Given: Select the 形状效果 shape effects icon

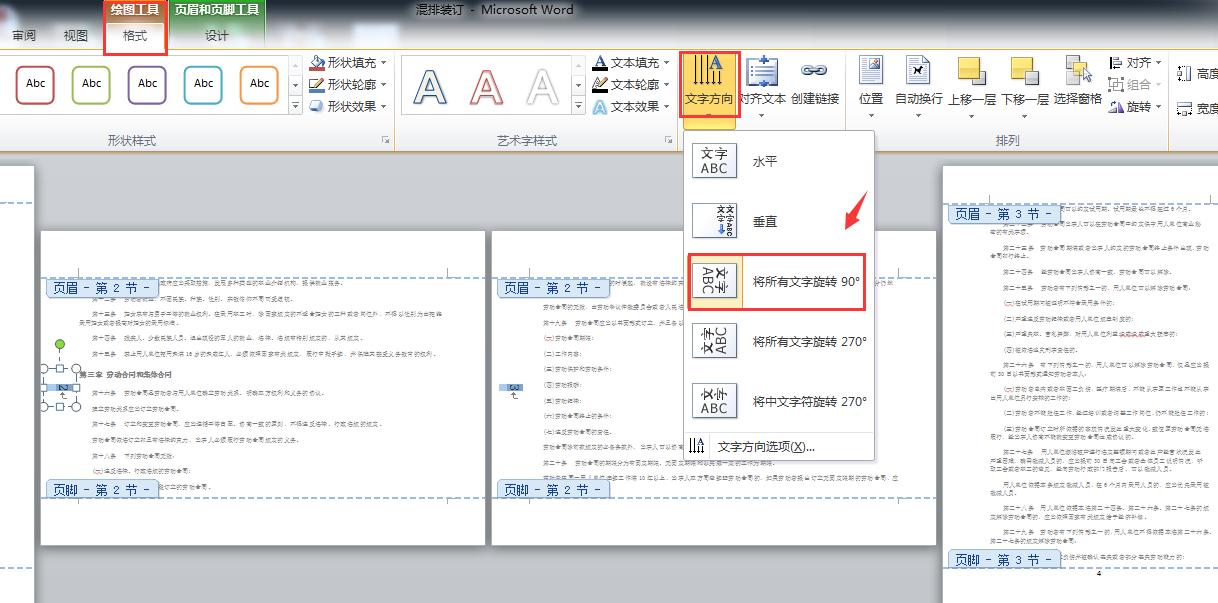Looking at the screenshot, I should [345, 107].
